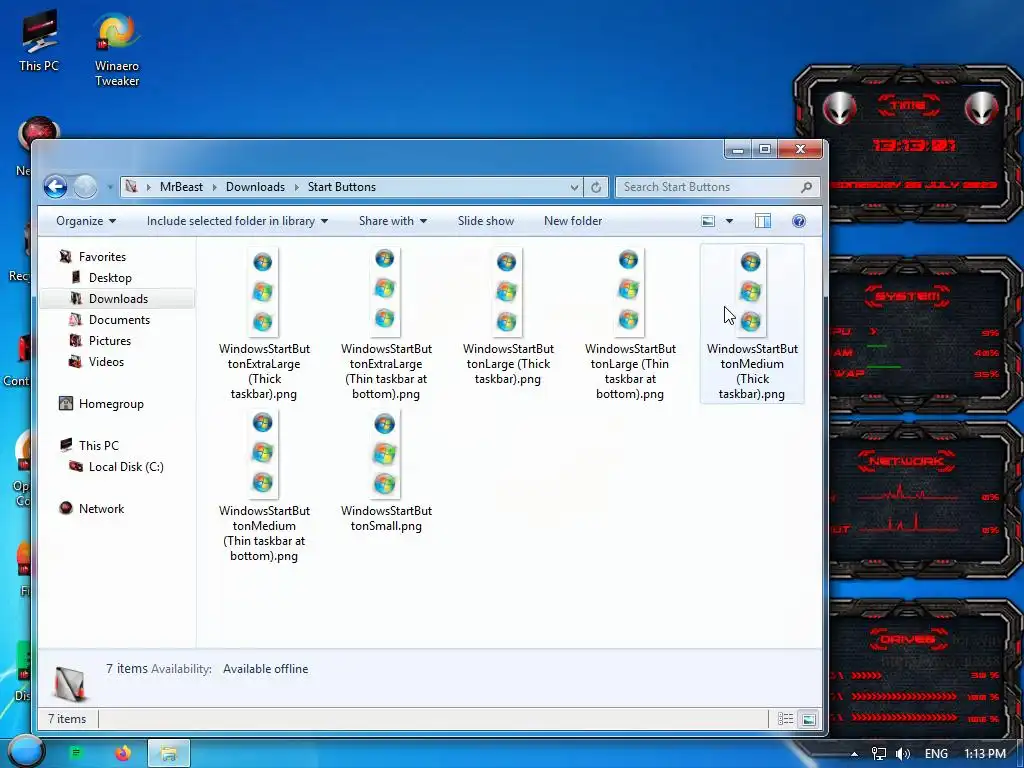Click the ENG language indicator

936,754
